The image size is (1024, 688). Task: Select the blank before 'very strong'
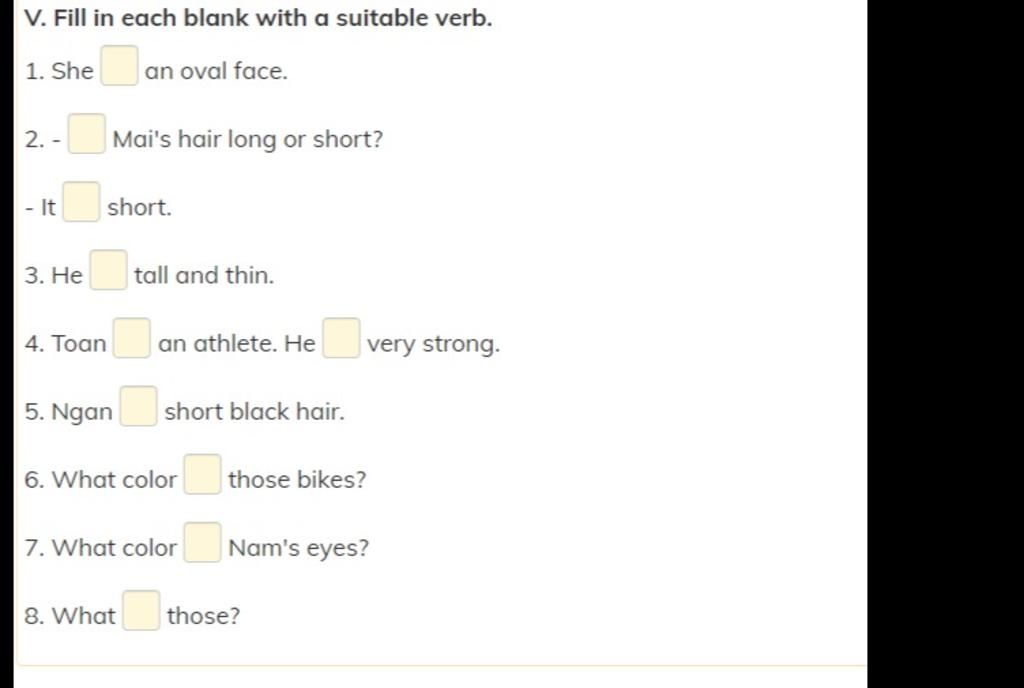click(x=342, y=337)
